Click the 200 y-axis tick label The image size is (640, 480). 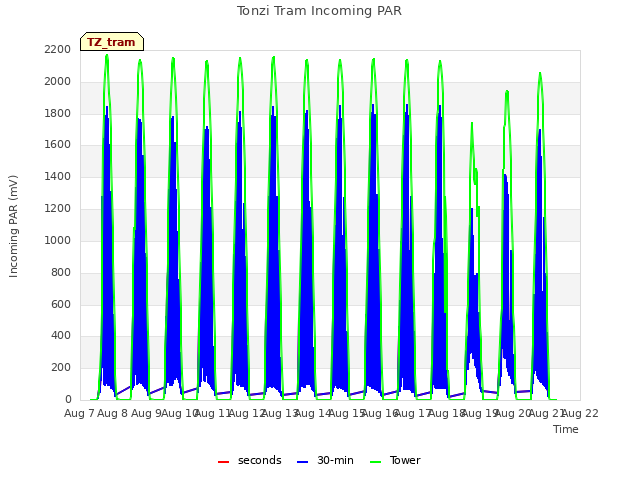point(61,367)
